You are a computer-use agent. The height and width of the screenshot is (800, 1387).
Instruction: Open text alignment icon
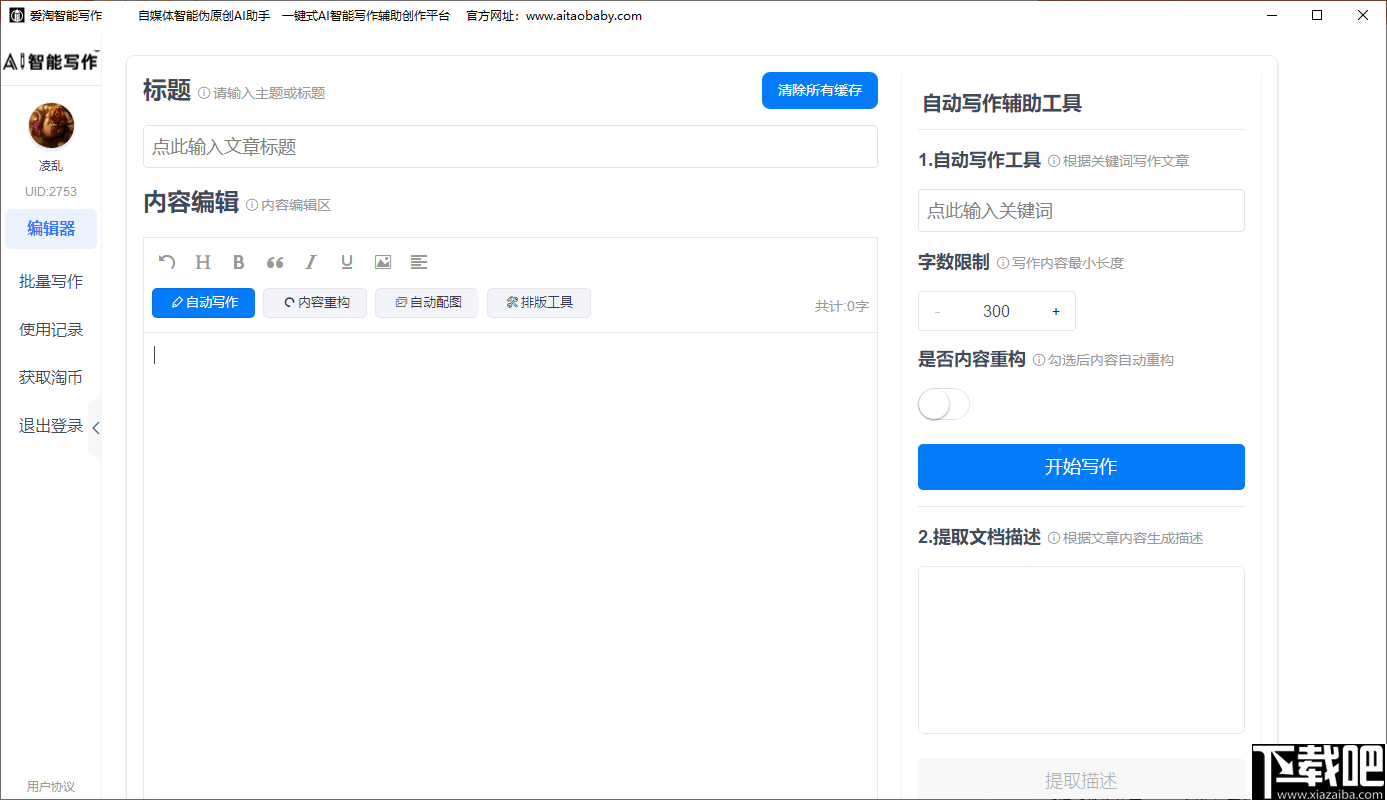[x=419, y=262]
